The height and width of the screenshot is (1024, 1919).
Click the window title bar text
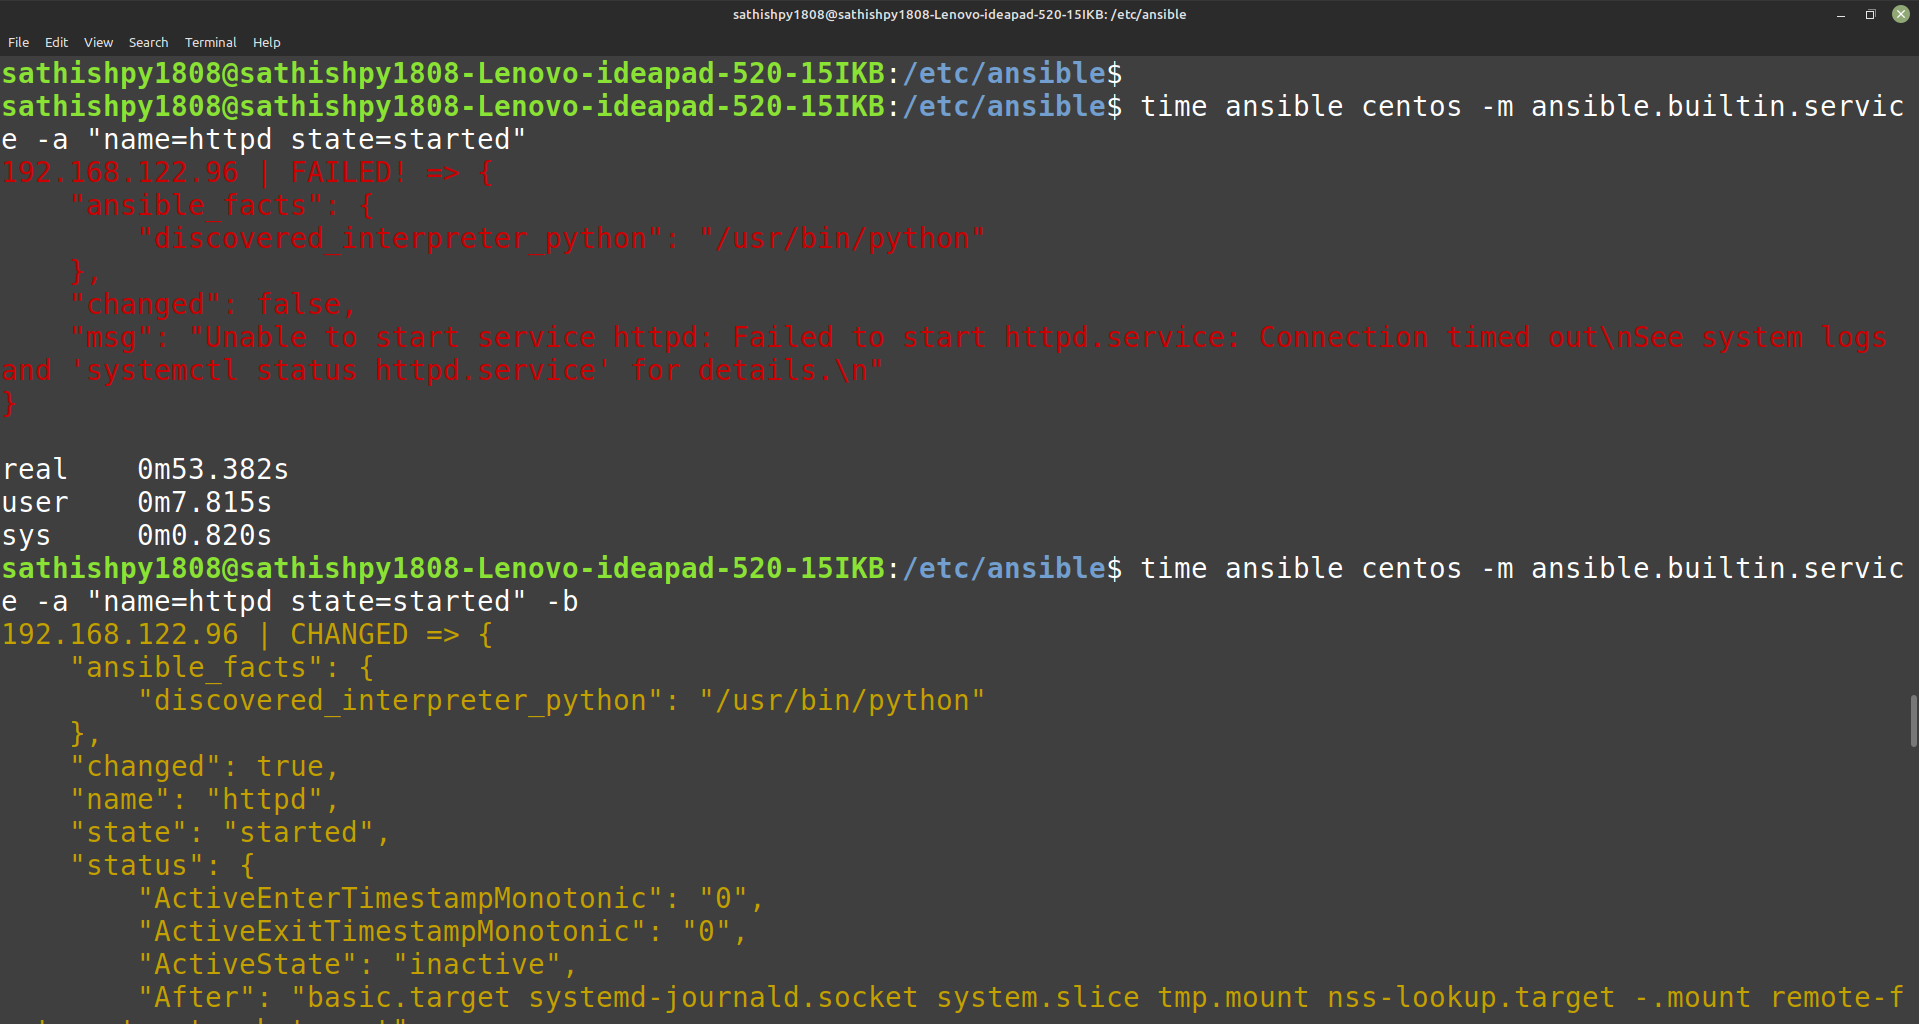point(959,14)
